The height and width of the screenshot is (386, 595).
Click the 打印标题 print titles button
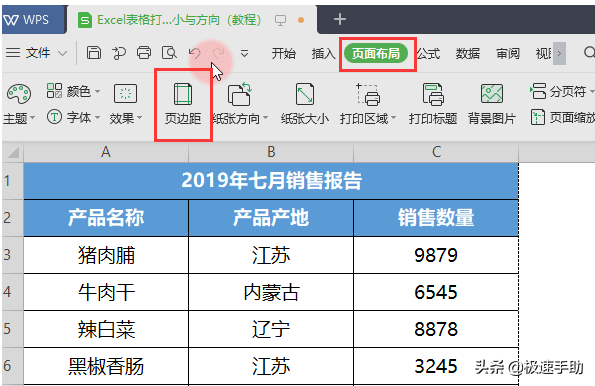(433, 104)
